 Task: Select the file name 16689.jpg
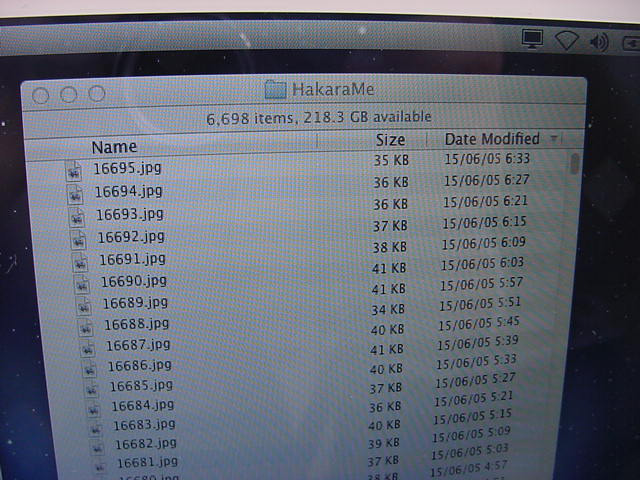tap(136, 302)
